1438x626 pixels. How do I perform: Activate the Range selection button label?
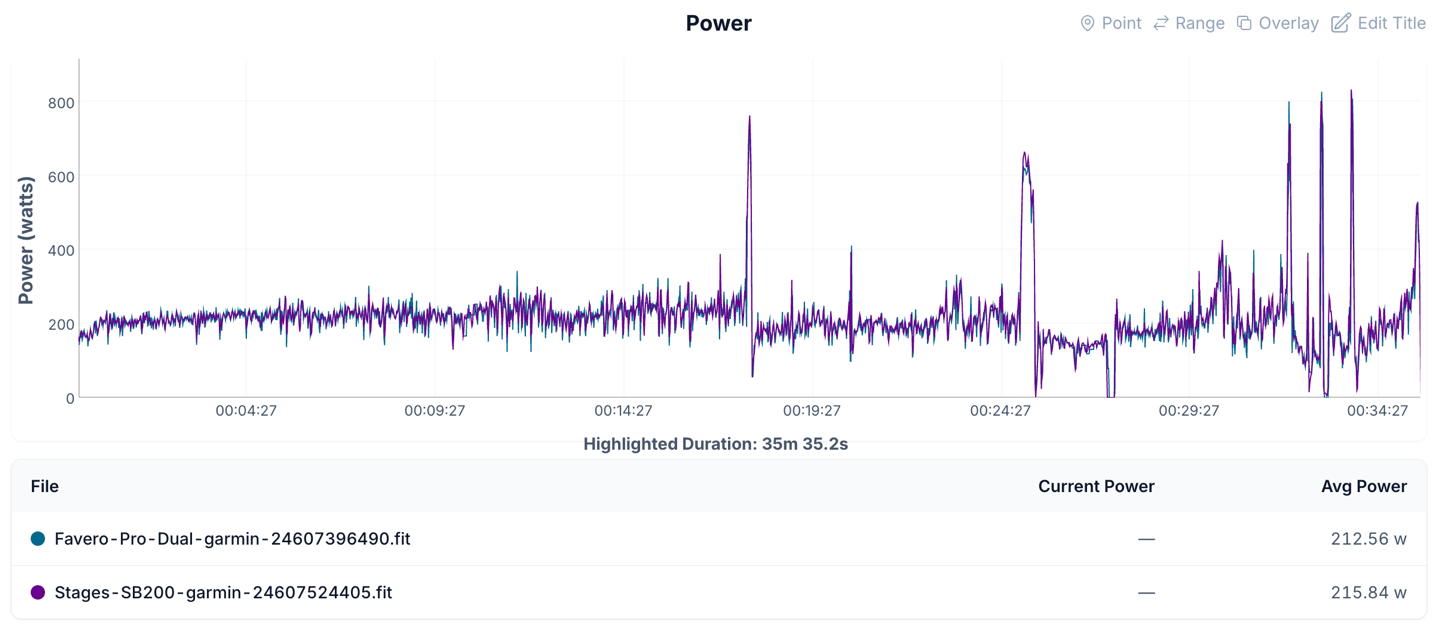(x=1200, y=23)
